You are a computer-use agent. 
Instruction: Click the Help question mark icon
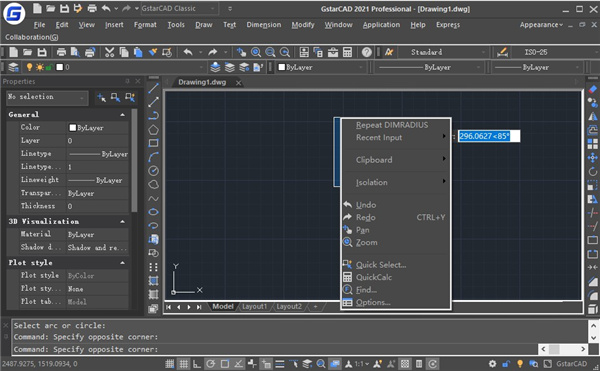[x=367, y=52]
